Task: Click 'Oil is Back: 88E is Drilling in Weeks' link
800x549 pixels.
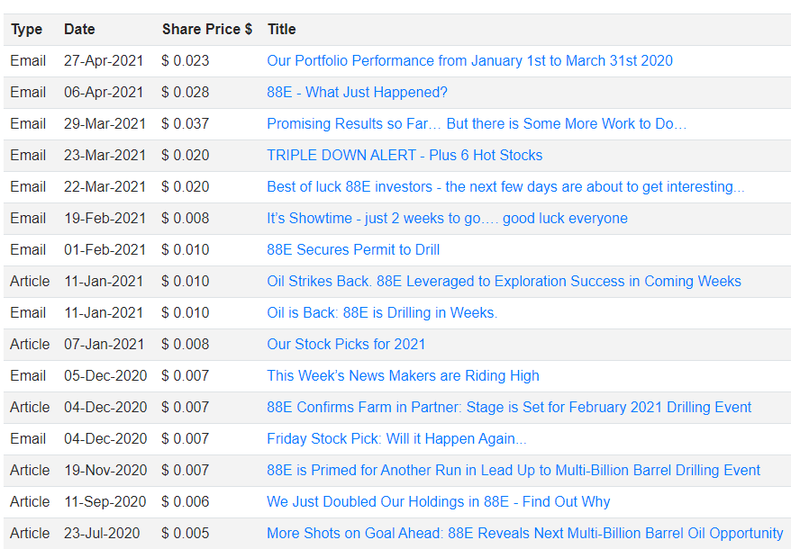Action: [x=382, y=313]
